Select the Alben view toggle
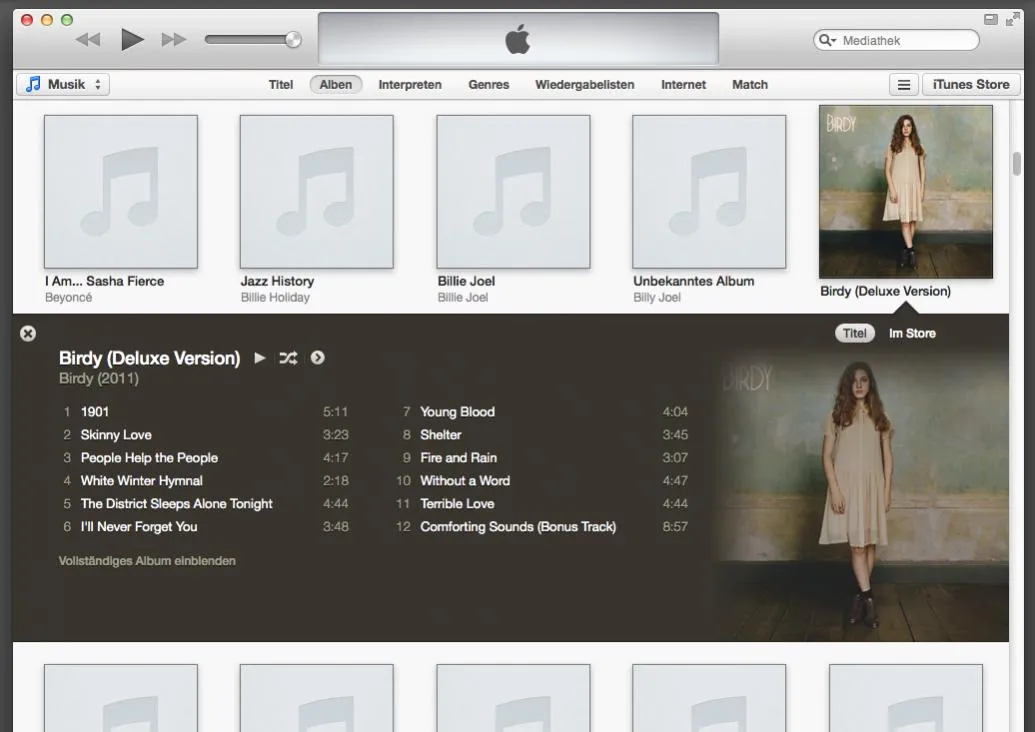Viewport: 1035px width, 732px height. coord(336,84)
